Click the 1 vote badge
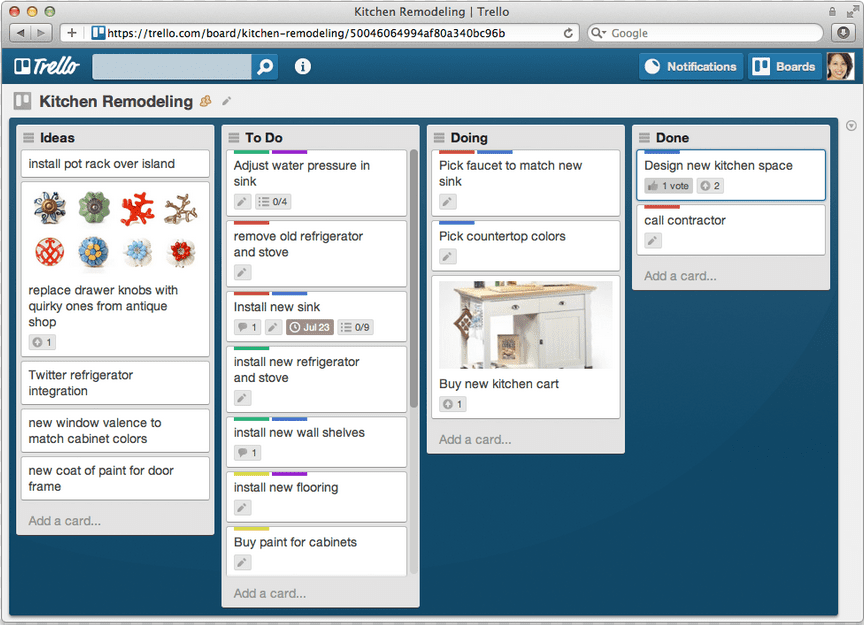Viewport: 864px width, 625px height. point(668,186)
